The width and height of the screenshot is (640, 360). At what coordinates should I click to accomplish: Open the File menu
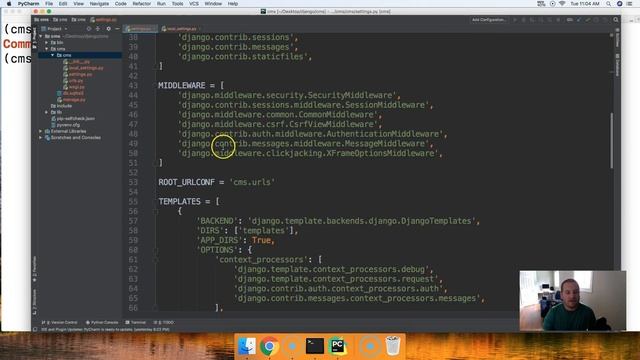click(x=49, y=4)
